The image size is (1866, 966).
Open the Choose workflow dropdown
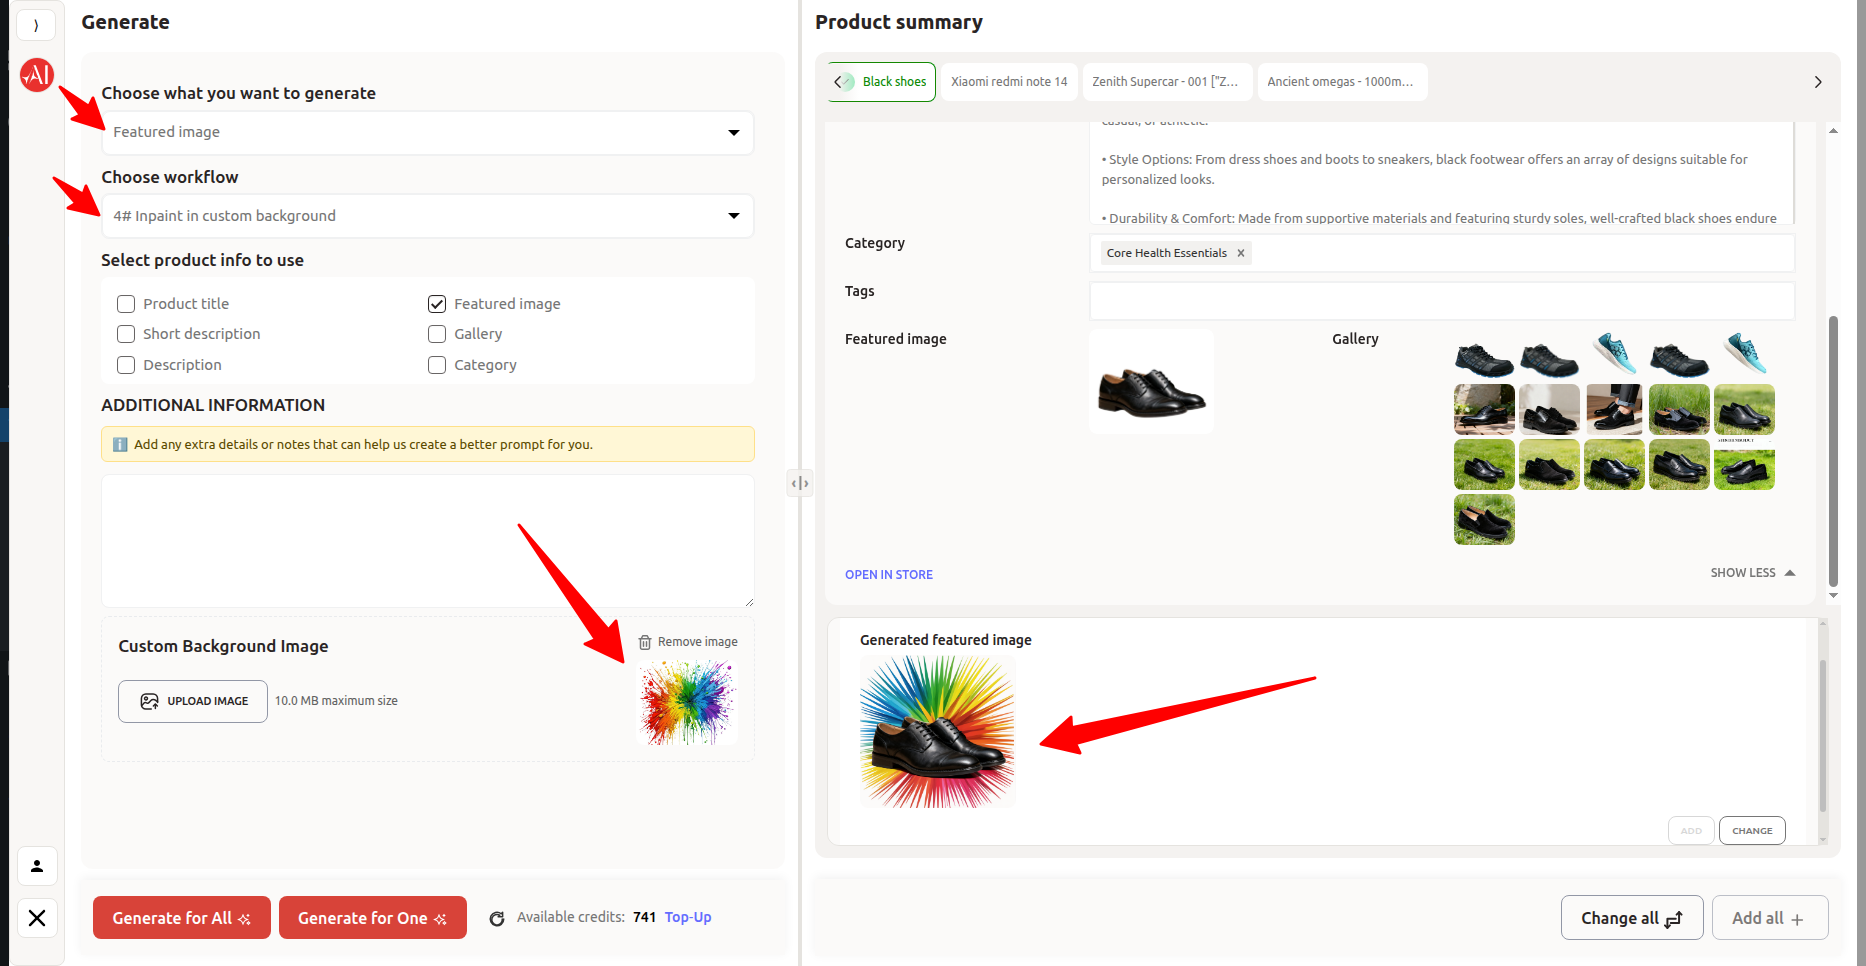point(427,216)
